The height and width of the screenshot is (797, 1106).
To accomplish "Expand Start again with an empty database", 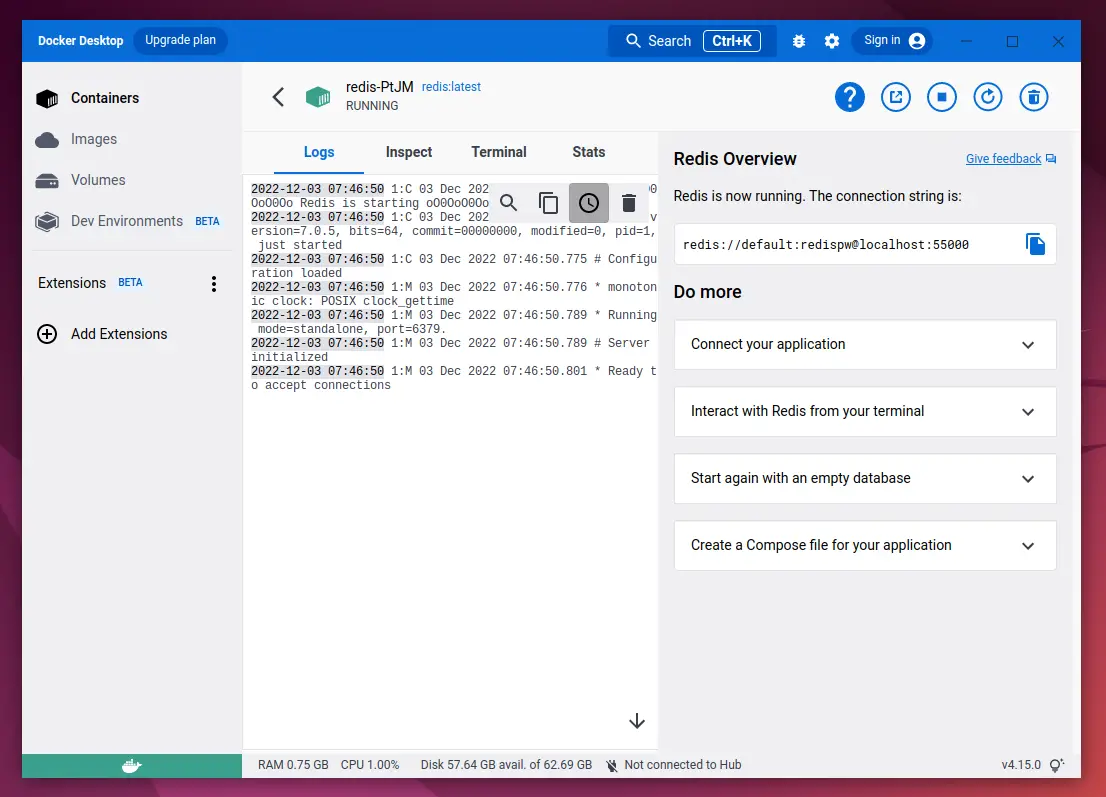I will click(865, 478).
